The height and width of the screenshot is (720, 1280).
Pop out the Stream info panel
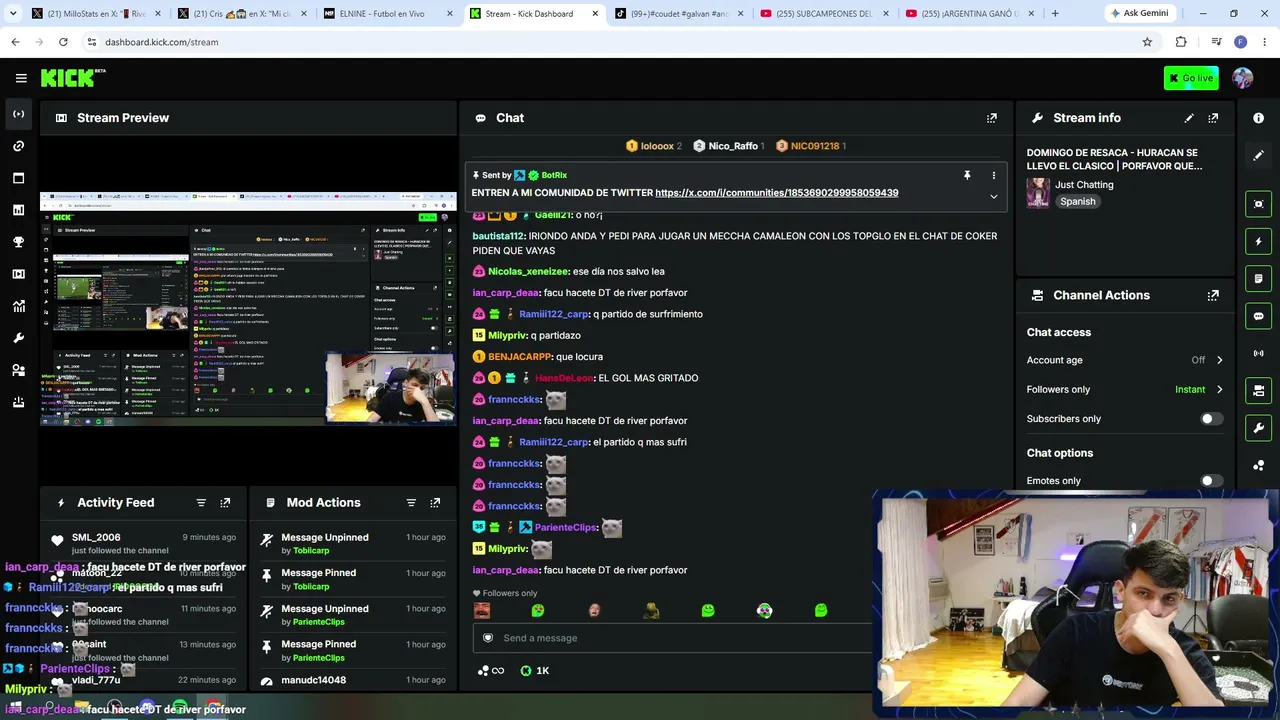(x=1213, y=118)
